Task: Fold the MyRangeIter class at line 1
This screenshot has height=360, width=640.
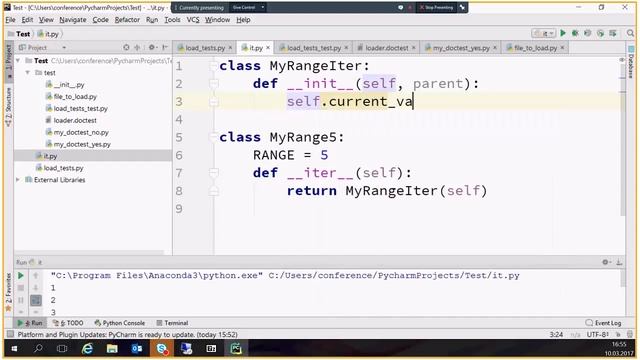Action: point(213,66)
